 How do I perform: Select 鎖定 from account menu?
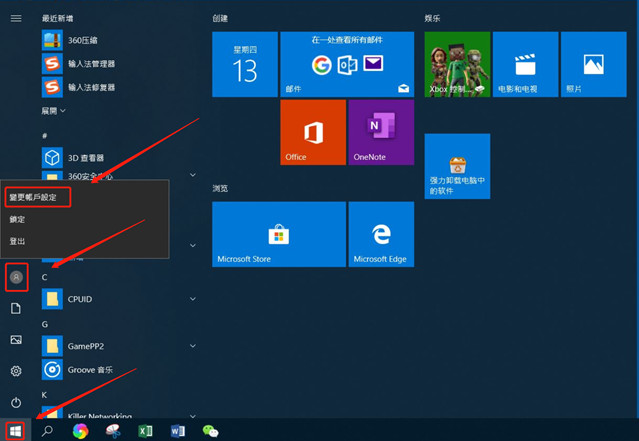point(17,220)
